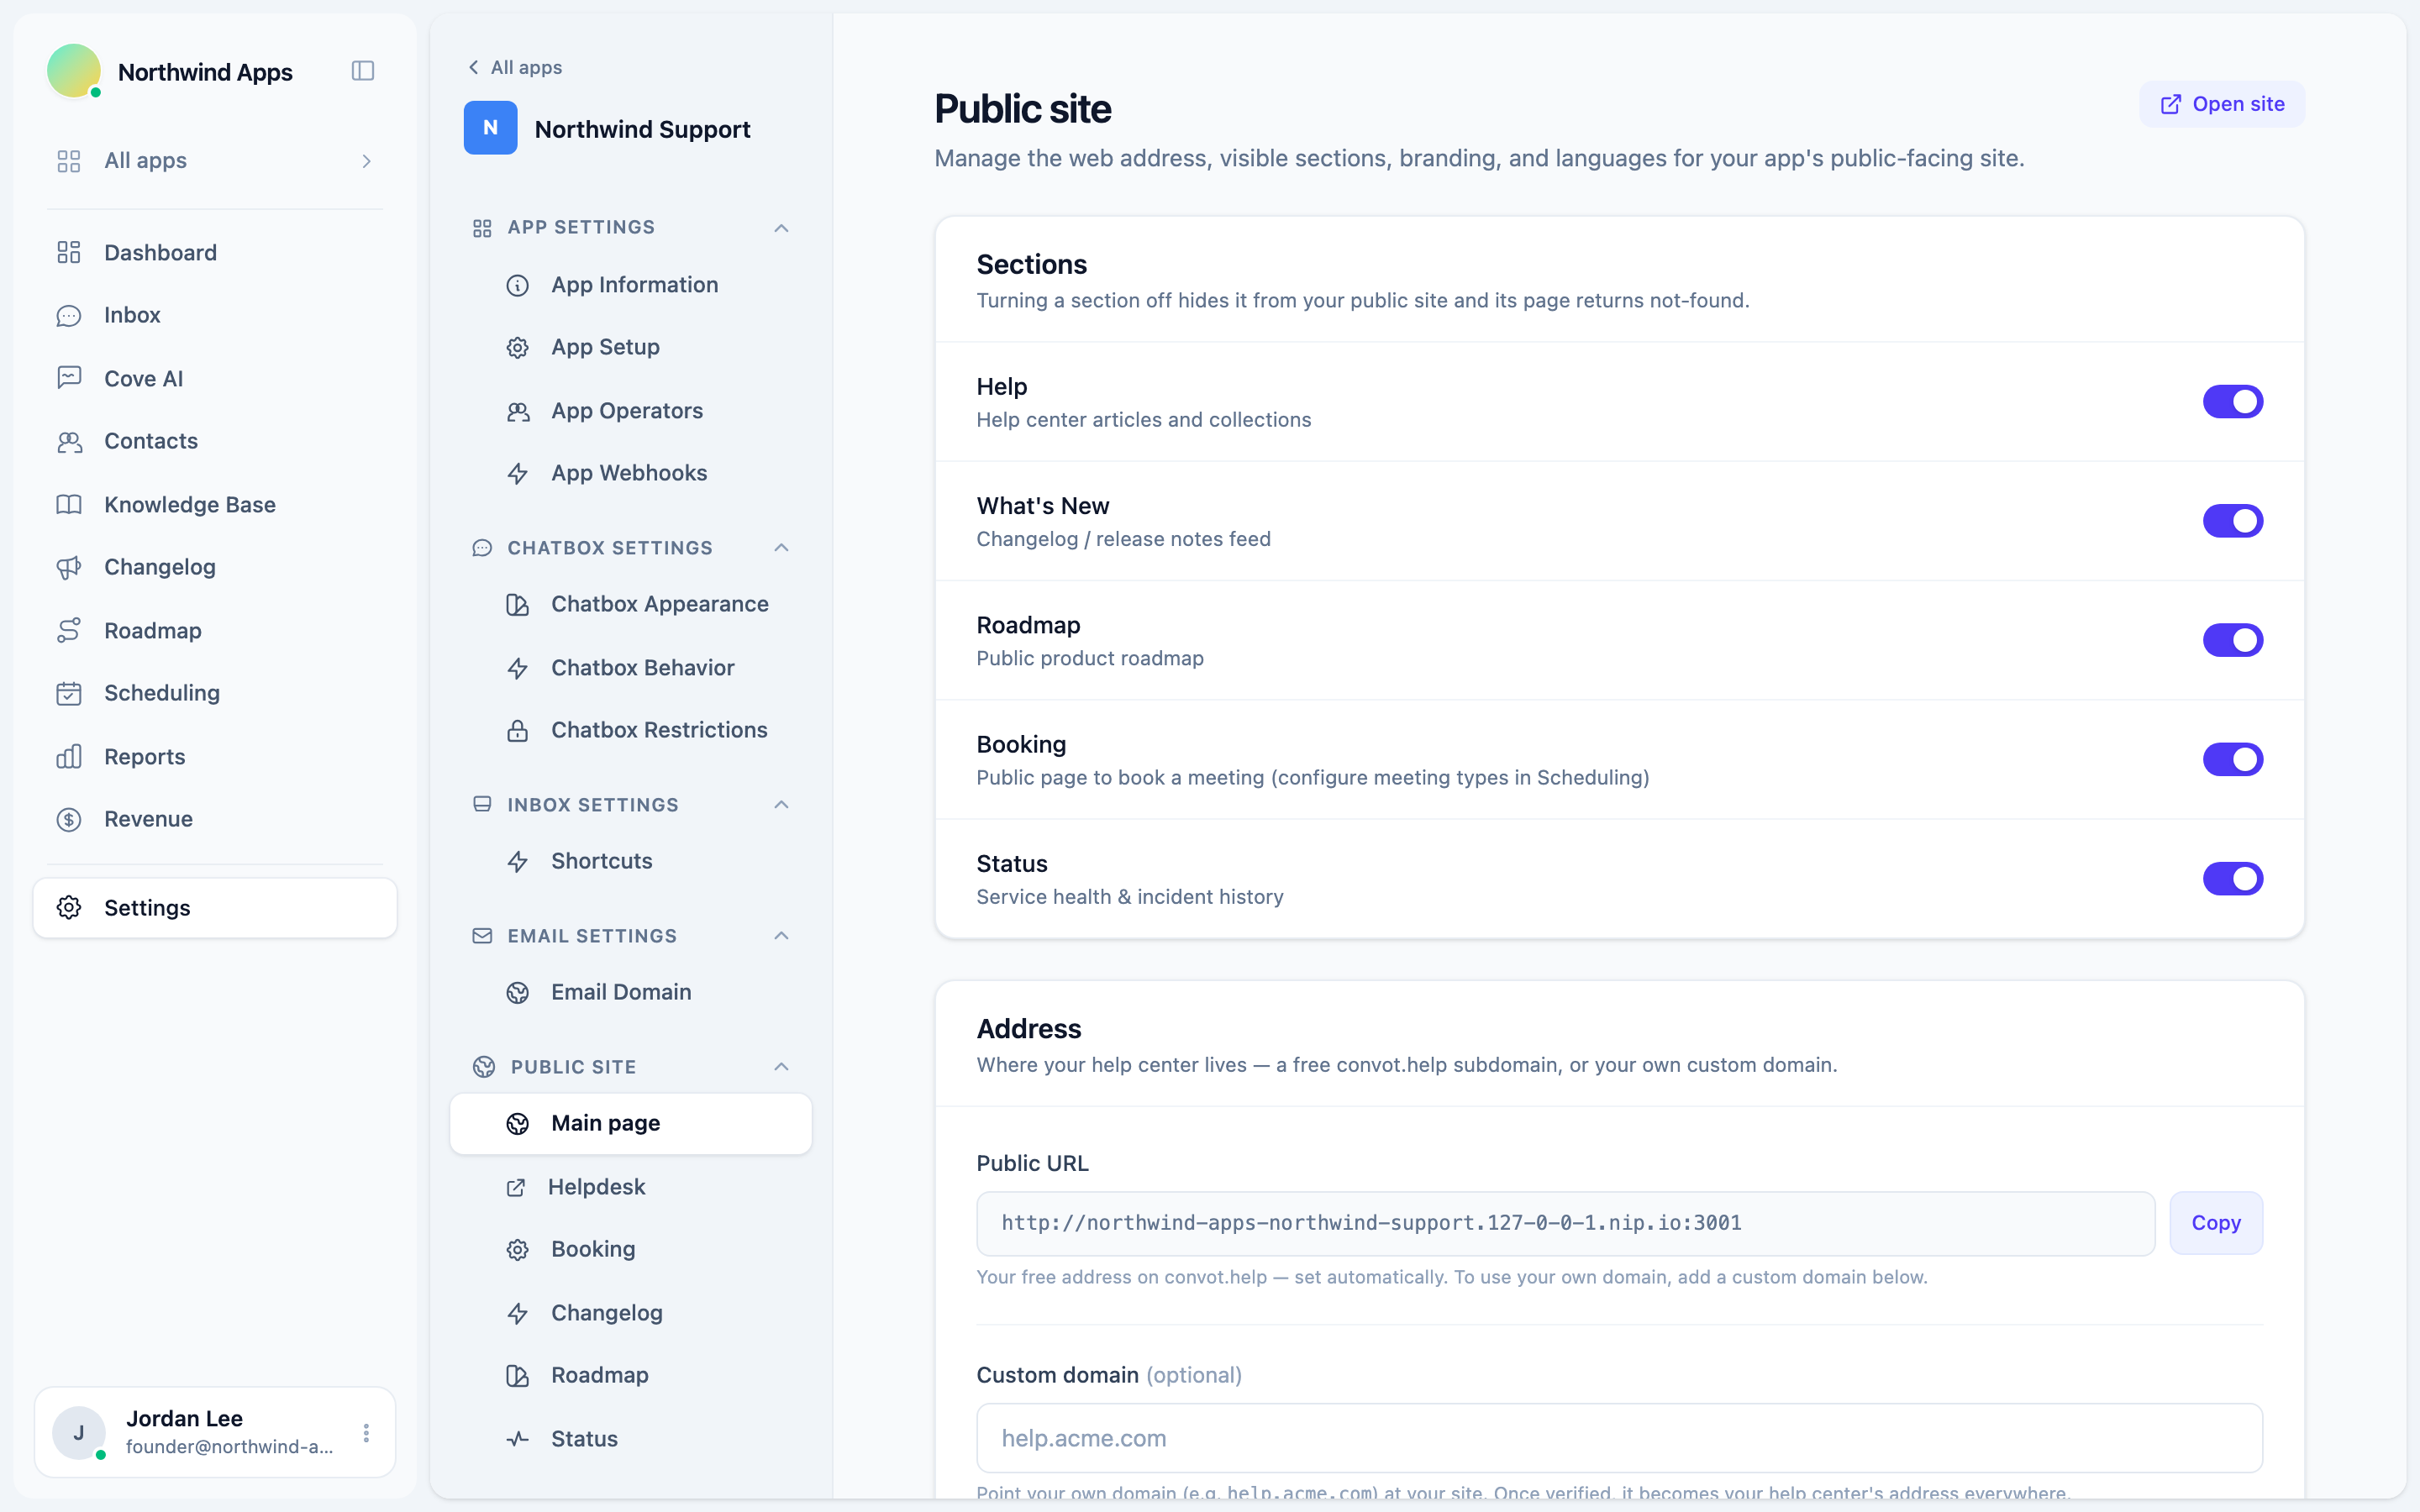
Task: Toggle the What's New section switch
Action: point(2232,521)
